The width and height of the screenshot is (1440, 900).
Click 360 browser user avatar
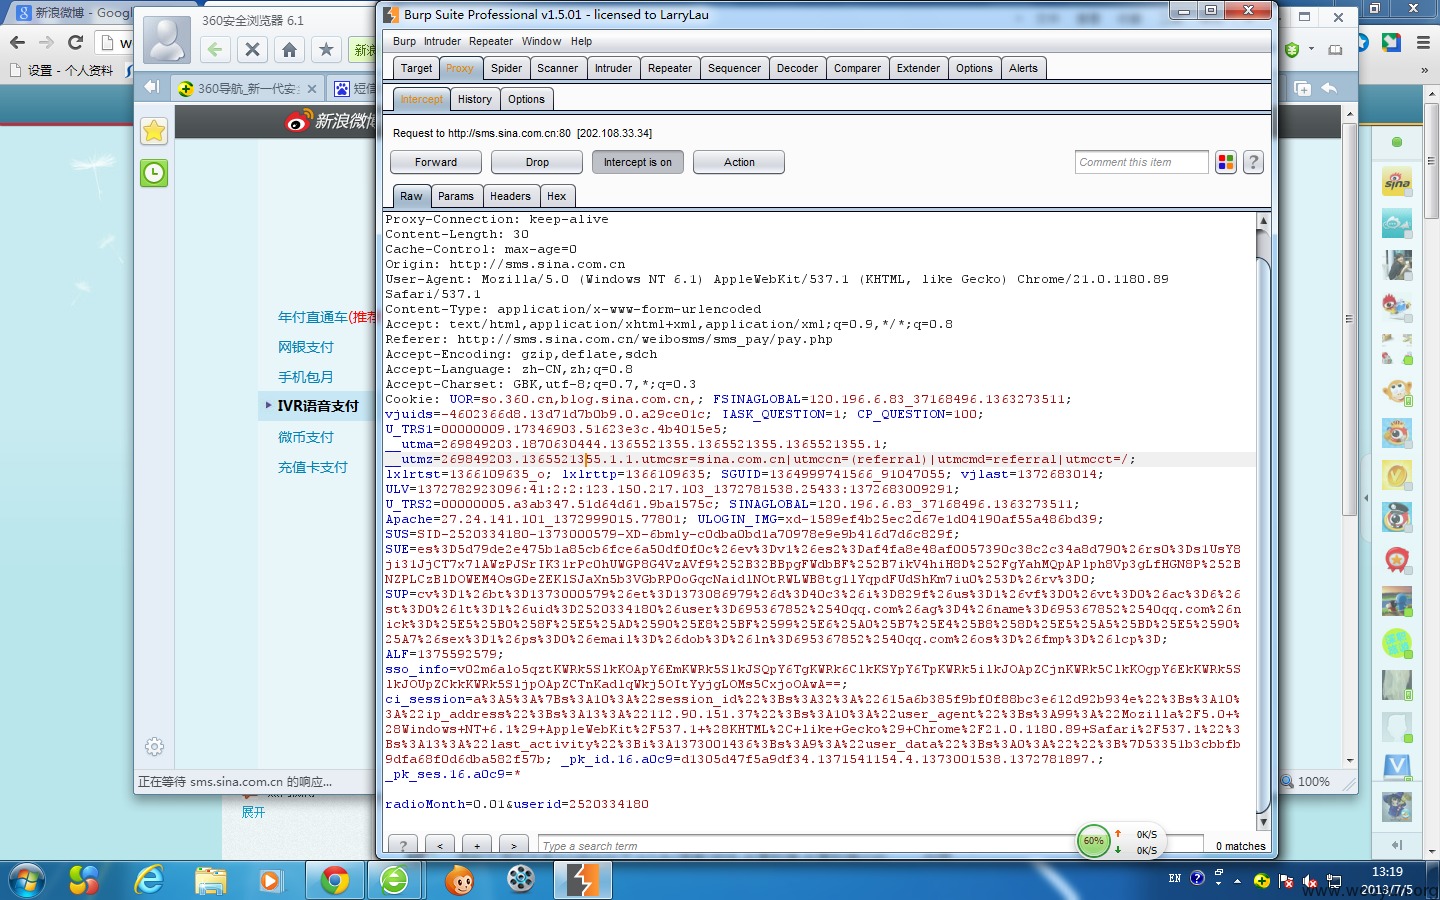[166, 40]
